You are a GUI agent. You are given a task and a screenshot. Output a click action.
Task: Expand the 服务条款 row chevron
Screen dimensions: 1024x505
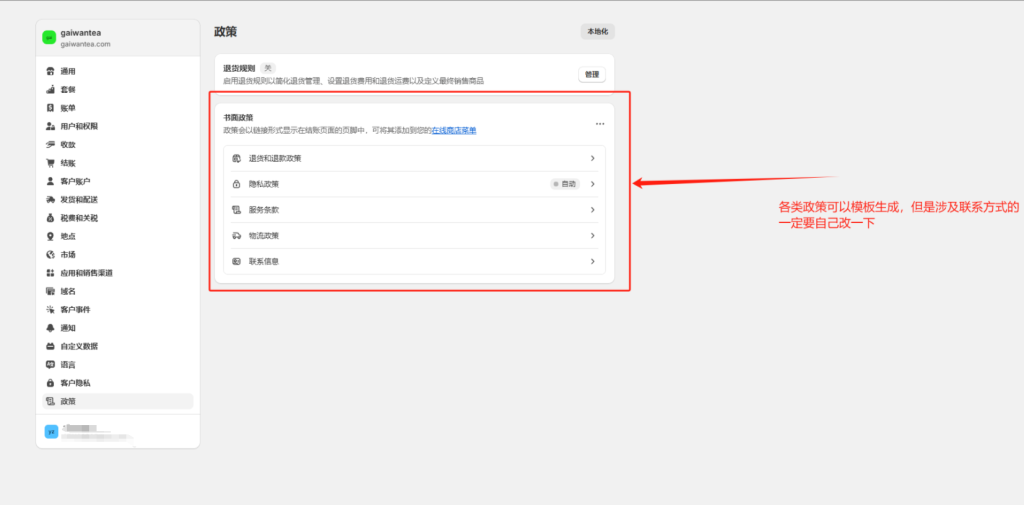pos(592,210)
